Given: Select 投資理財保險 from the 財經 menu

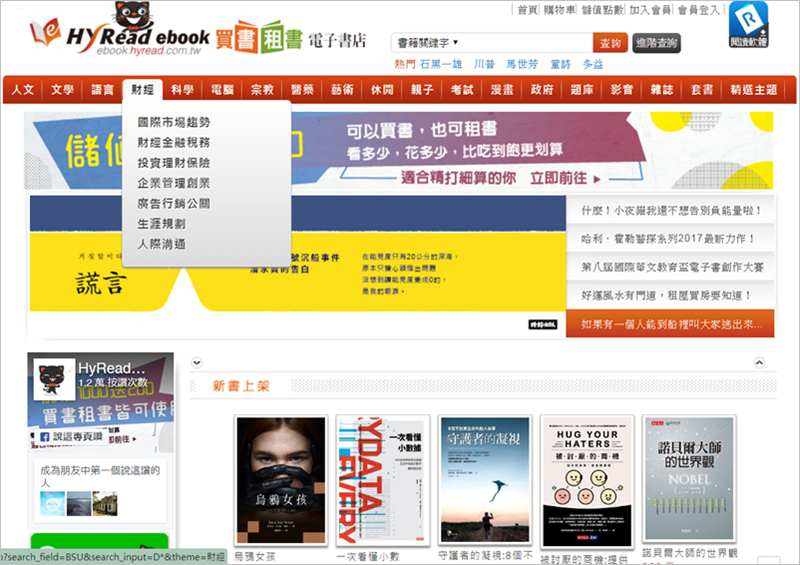Looking at the screenshot, I should coord(174,162).
